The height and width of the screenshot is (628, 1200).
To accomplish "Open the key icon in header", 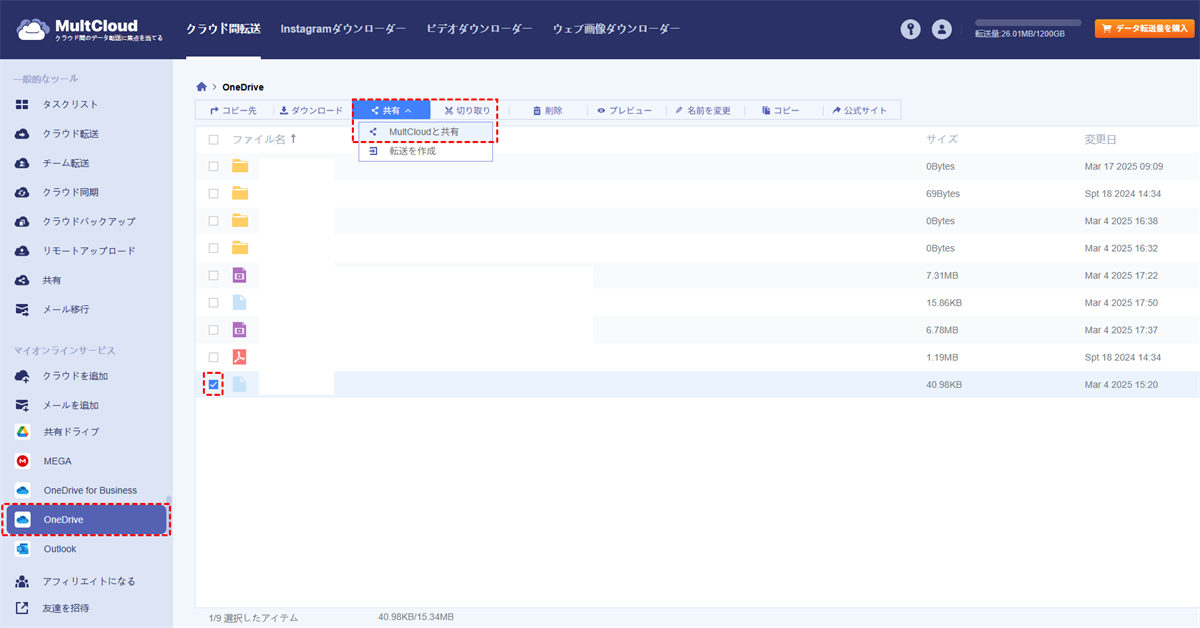I will coord(910,29).
